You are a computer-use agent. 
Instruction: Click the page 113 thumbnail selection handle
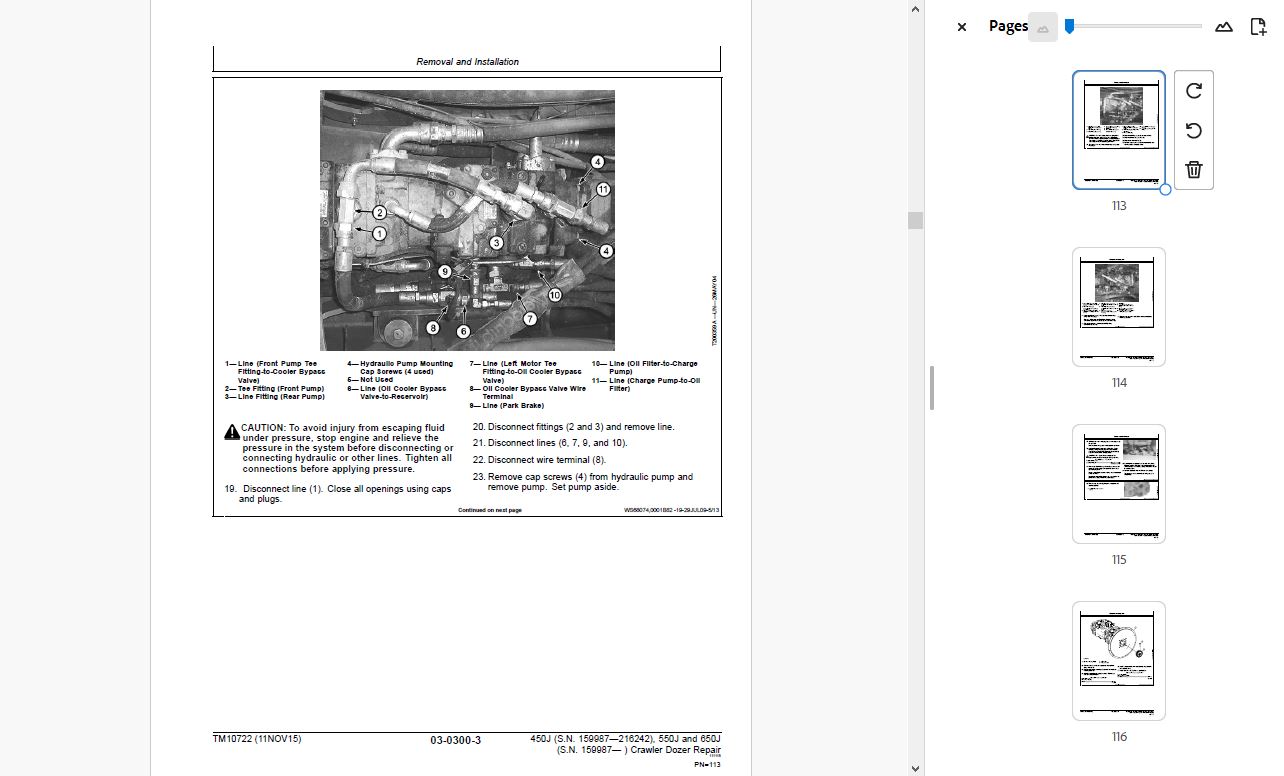1165,189
